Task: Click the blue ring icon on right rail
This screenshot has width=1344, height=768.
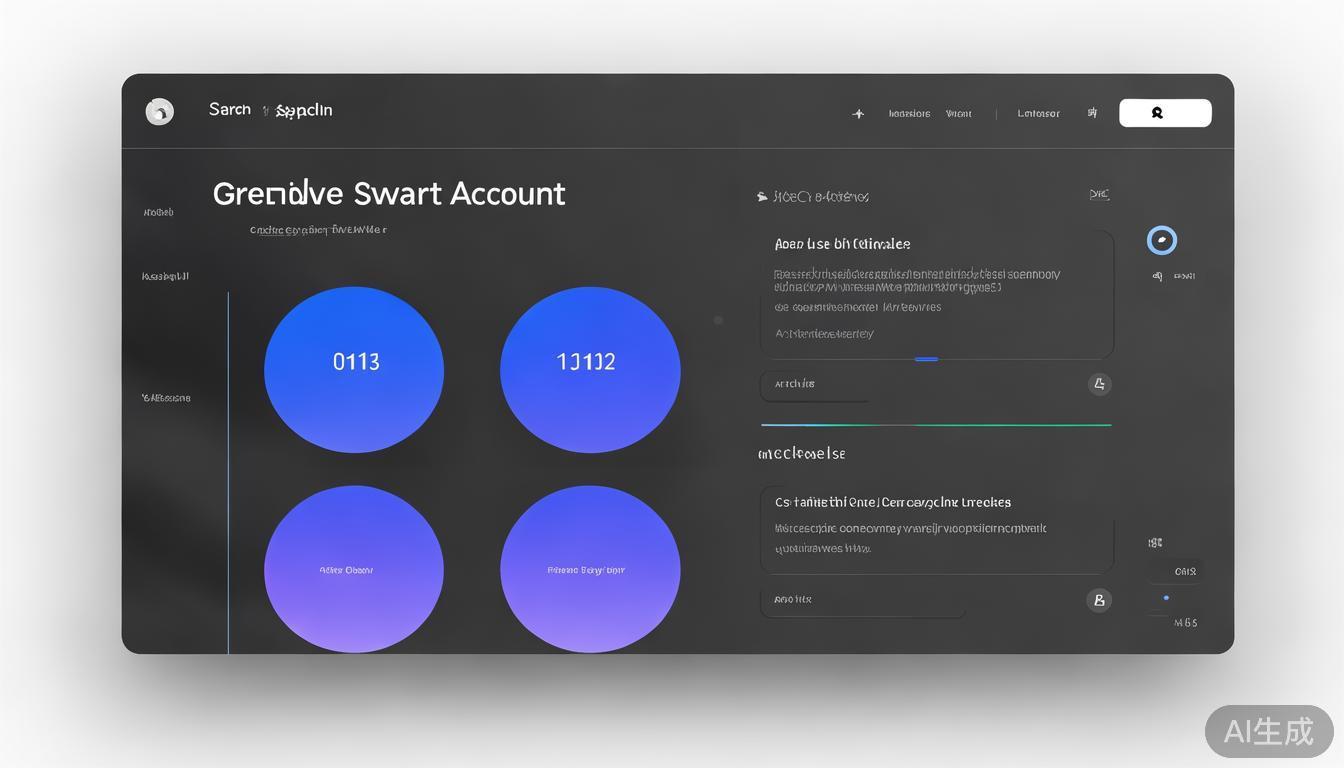Action: [1161, 240]
